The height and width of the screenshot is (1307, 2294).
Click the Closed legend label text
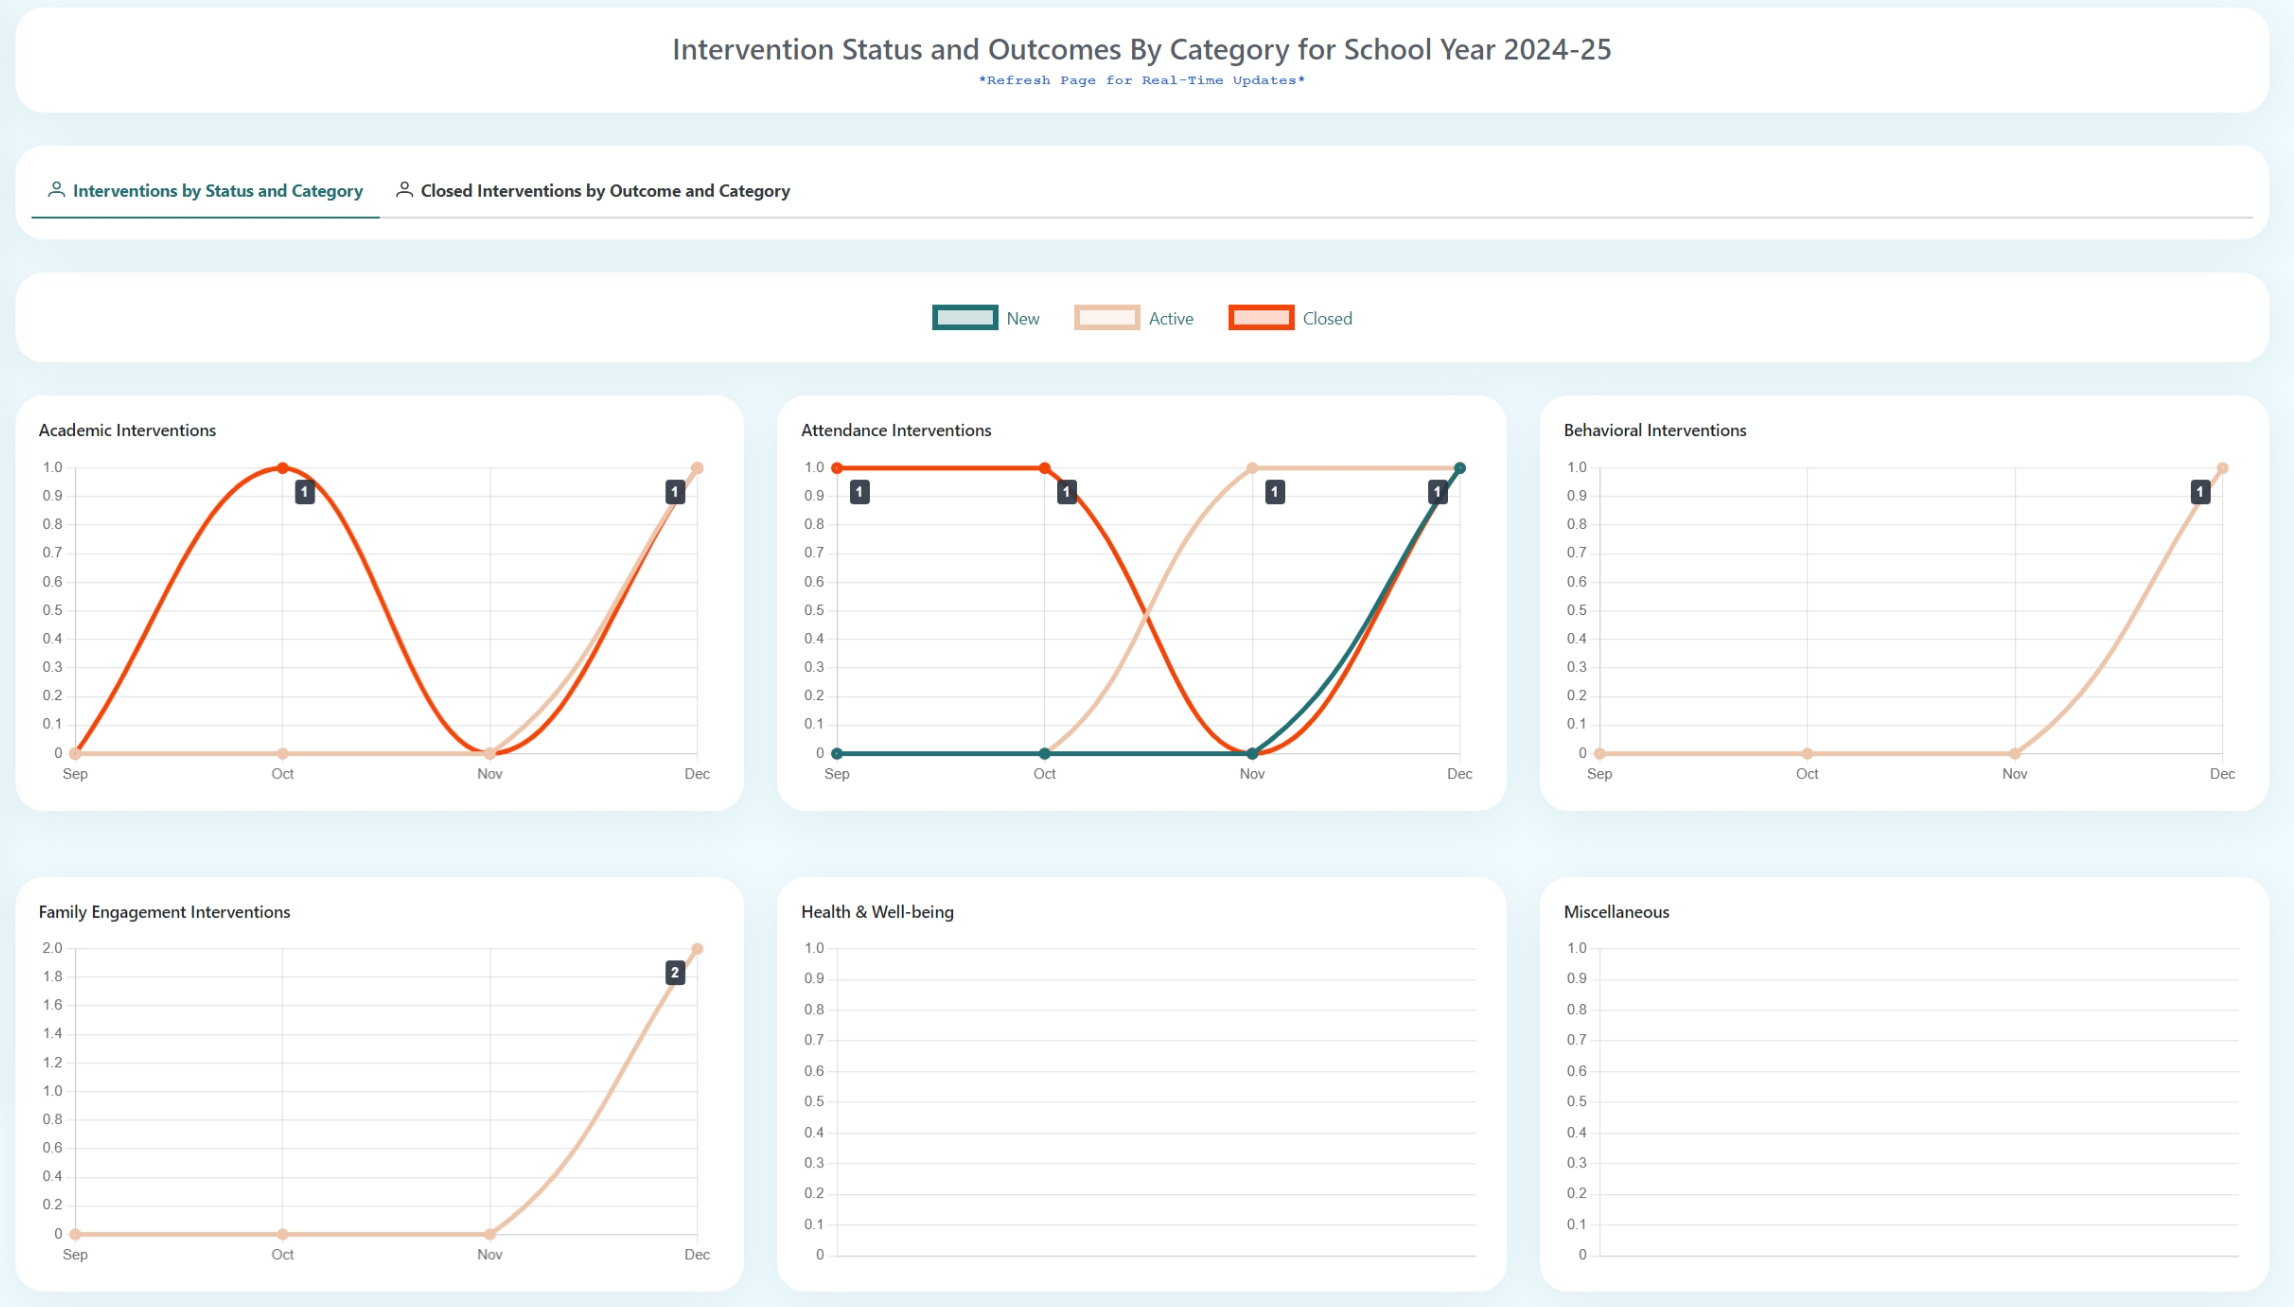[x=1326, y=318]
